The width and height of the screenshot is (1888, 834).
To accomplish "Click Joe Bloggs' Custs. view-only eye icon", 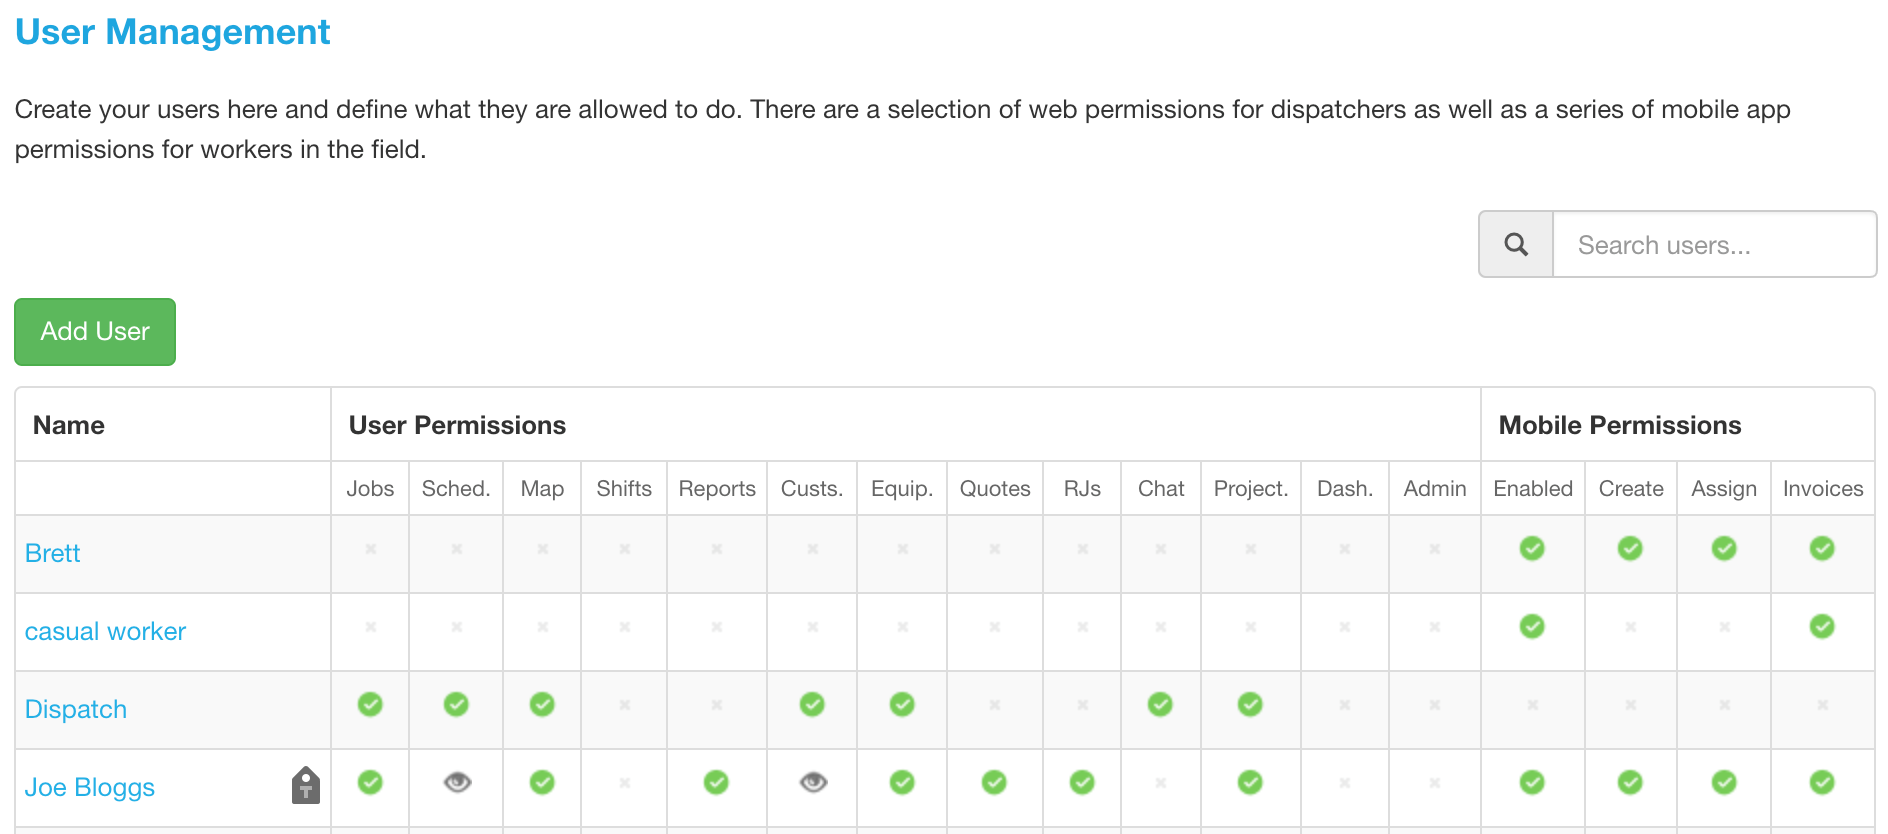I will coord(813,782).
